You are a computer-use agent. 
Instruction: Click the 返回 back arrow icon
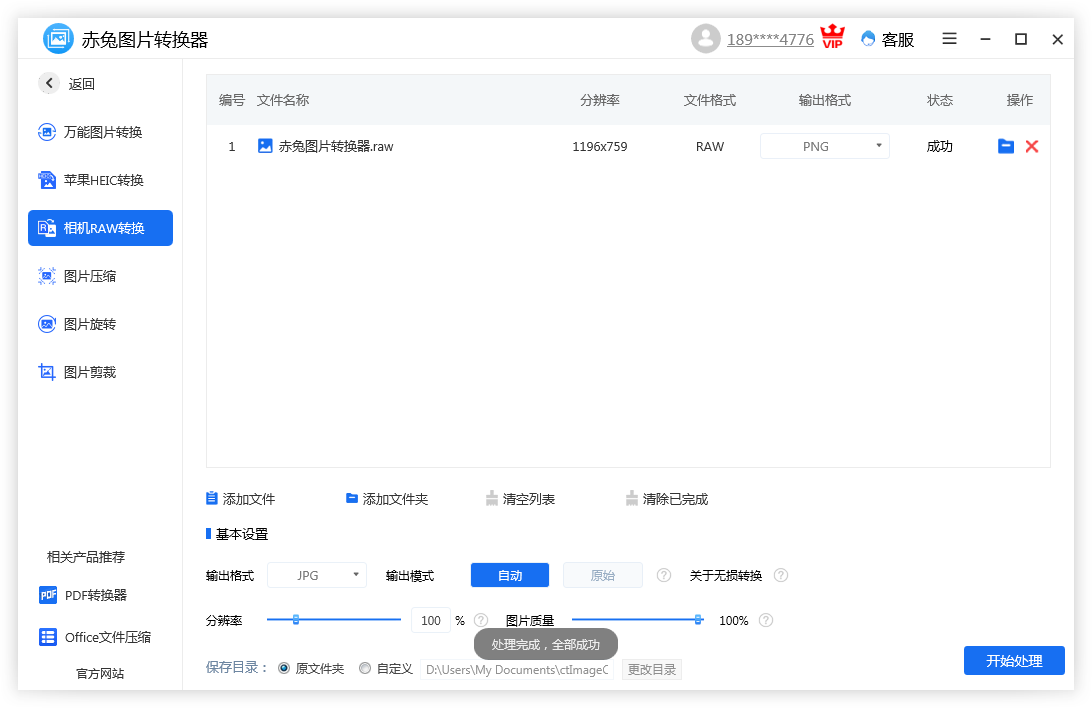[x=49, y=84]
